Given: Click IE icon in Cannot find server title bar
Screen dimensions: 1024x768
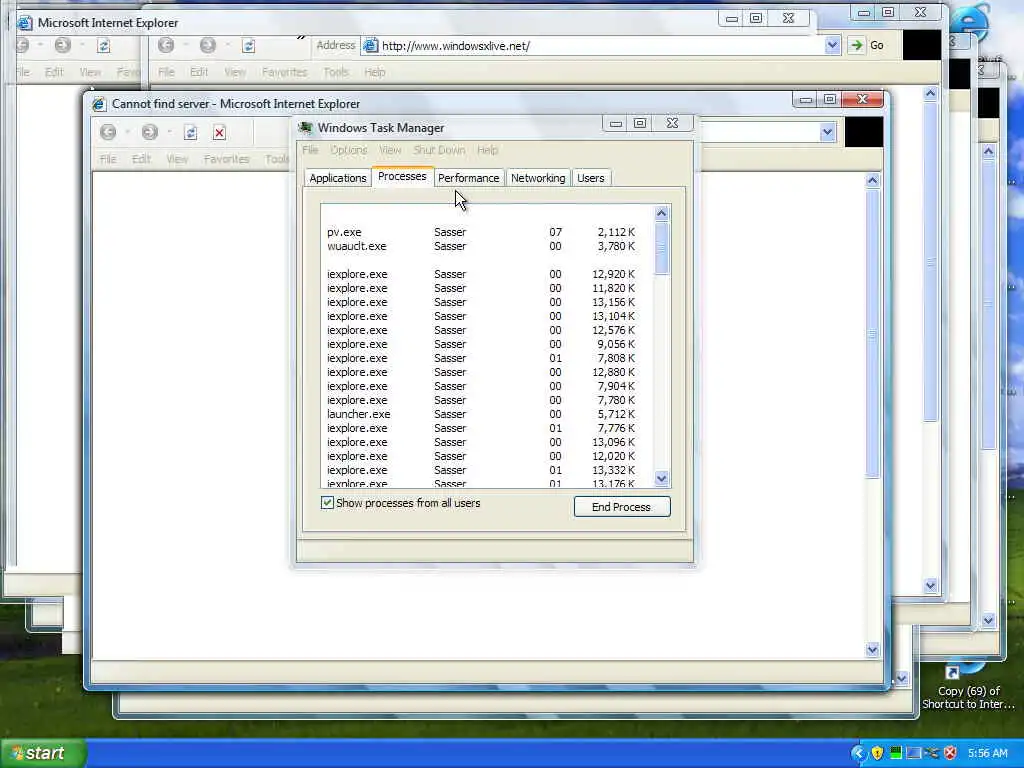Looking at the screenshot, I should click(x=99, y=104).
